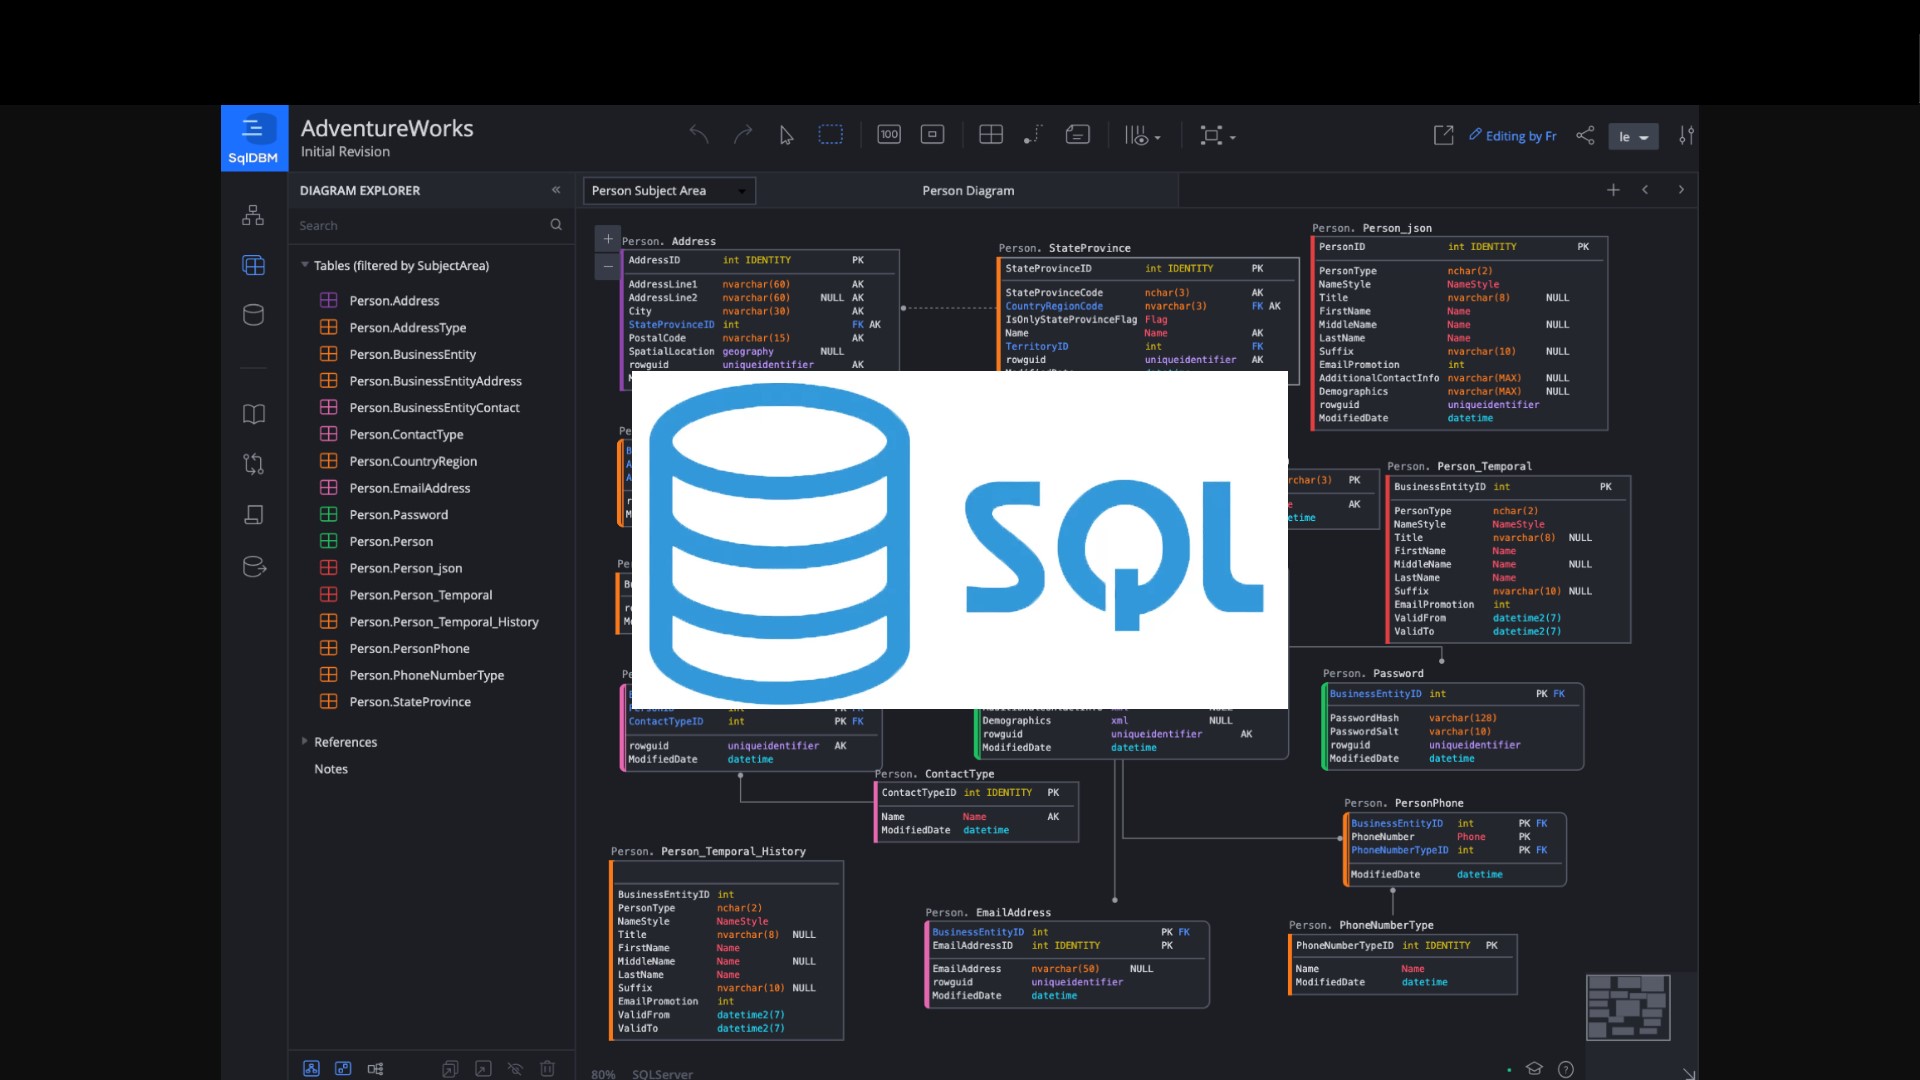This screenshot has width=1920, height=1080.
Task: Select Person.BusinessEntityContact table
Action: tap(434, 408)
